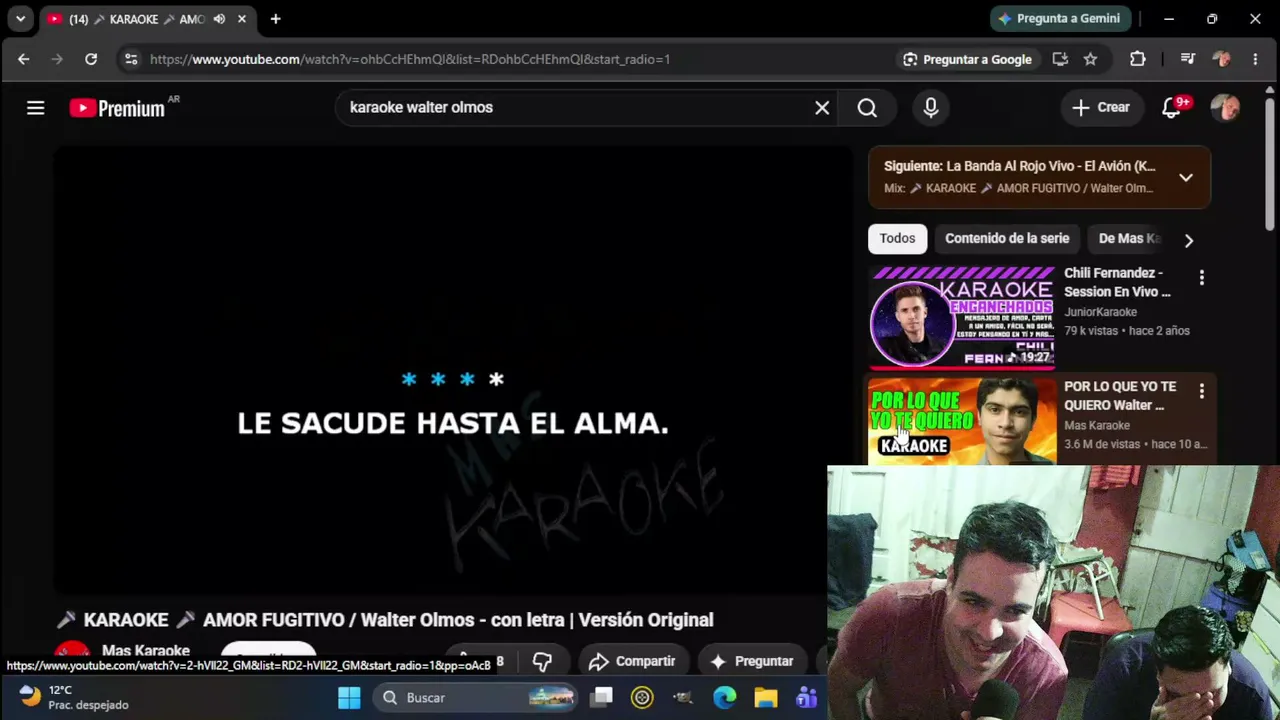Open the YouTube guide hamburger menu

(35, 108)
